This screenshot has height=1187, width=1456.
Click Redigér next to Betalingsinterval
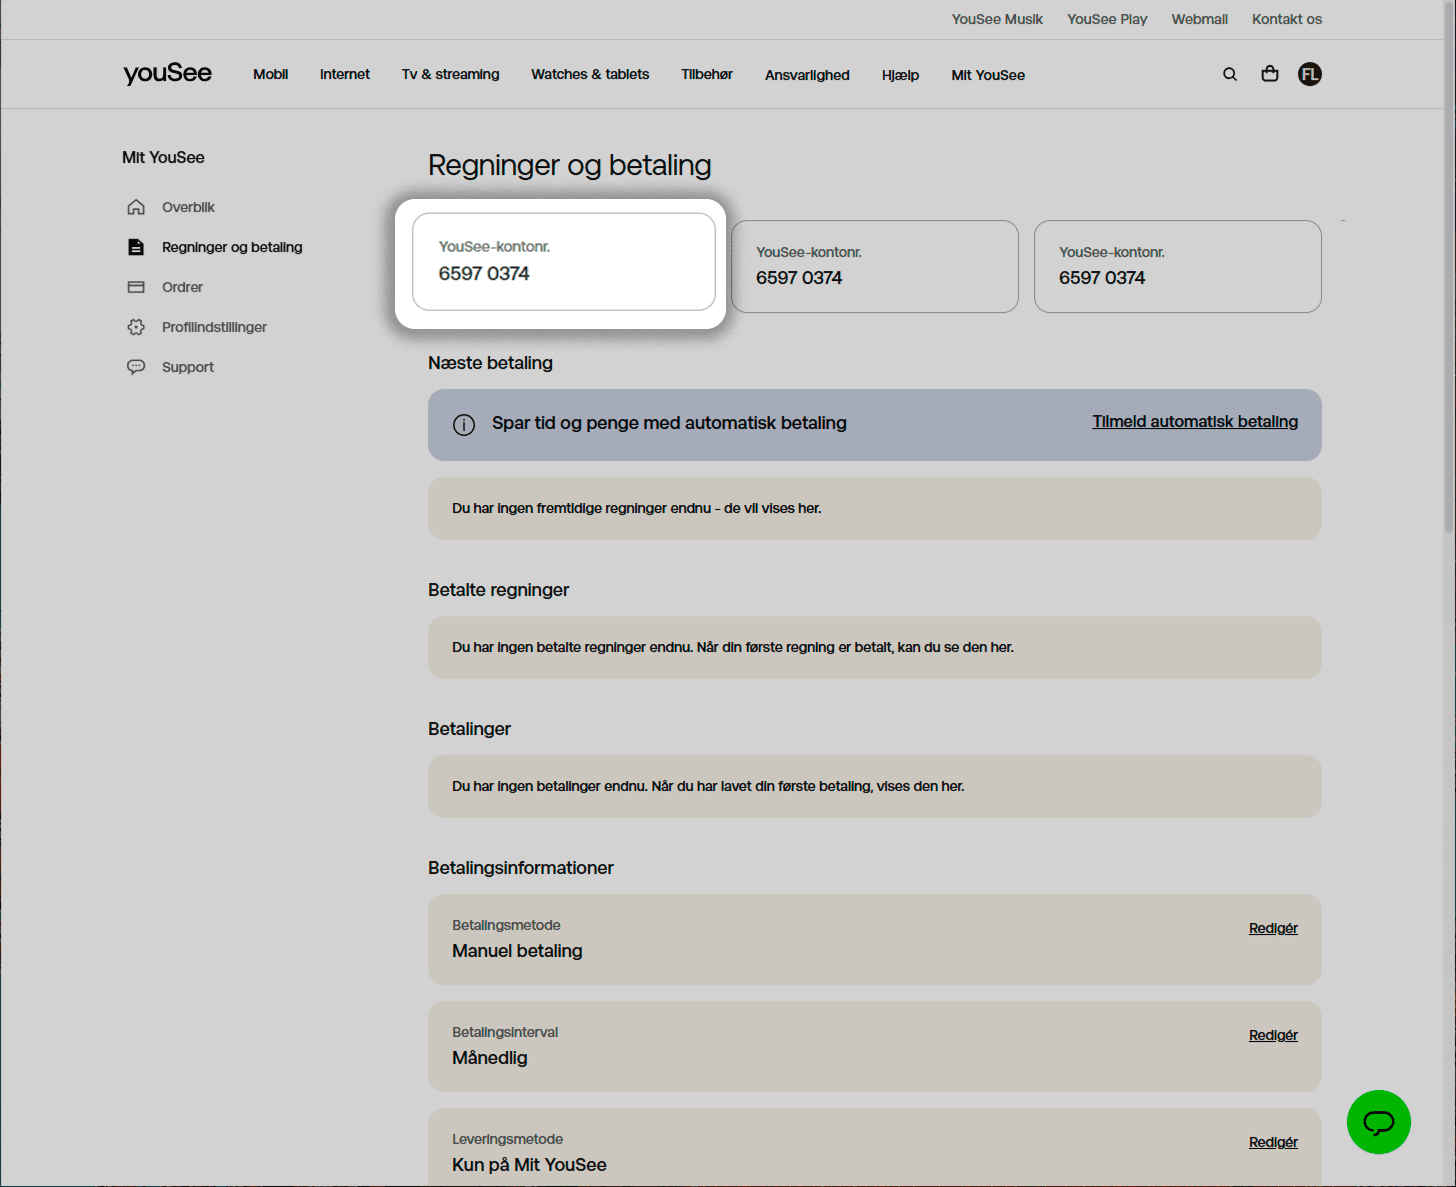point(1273,1035)
